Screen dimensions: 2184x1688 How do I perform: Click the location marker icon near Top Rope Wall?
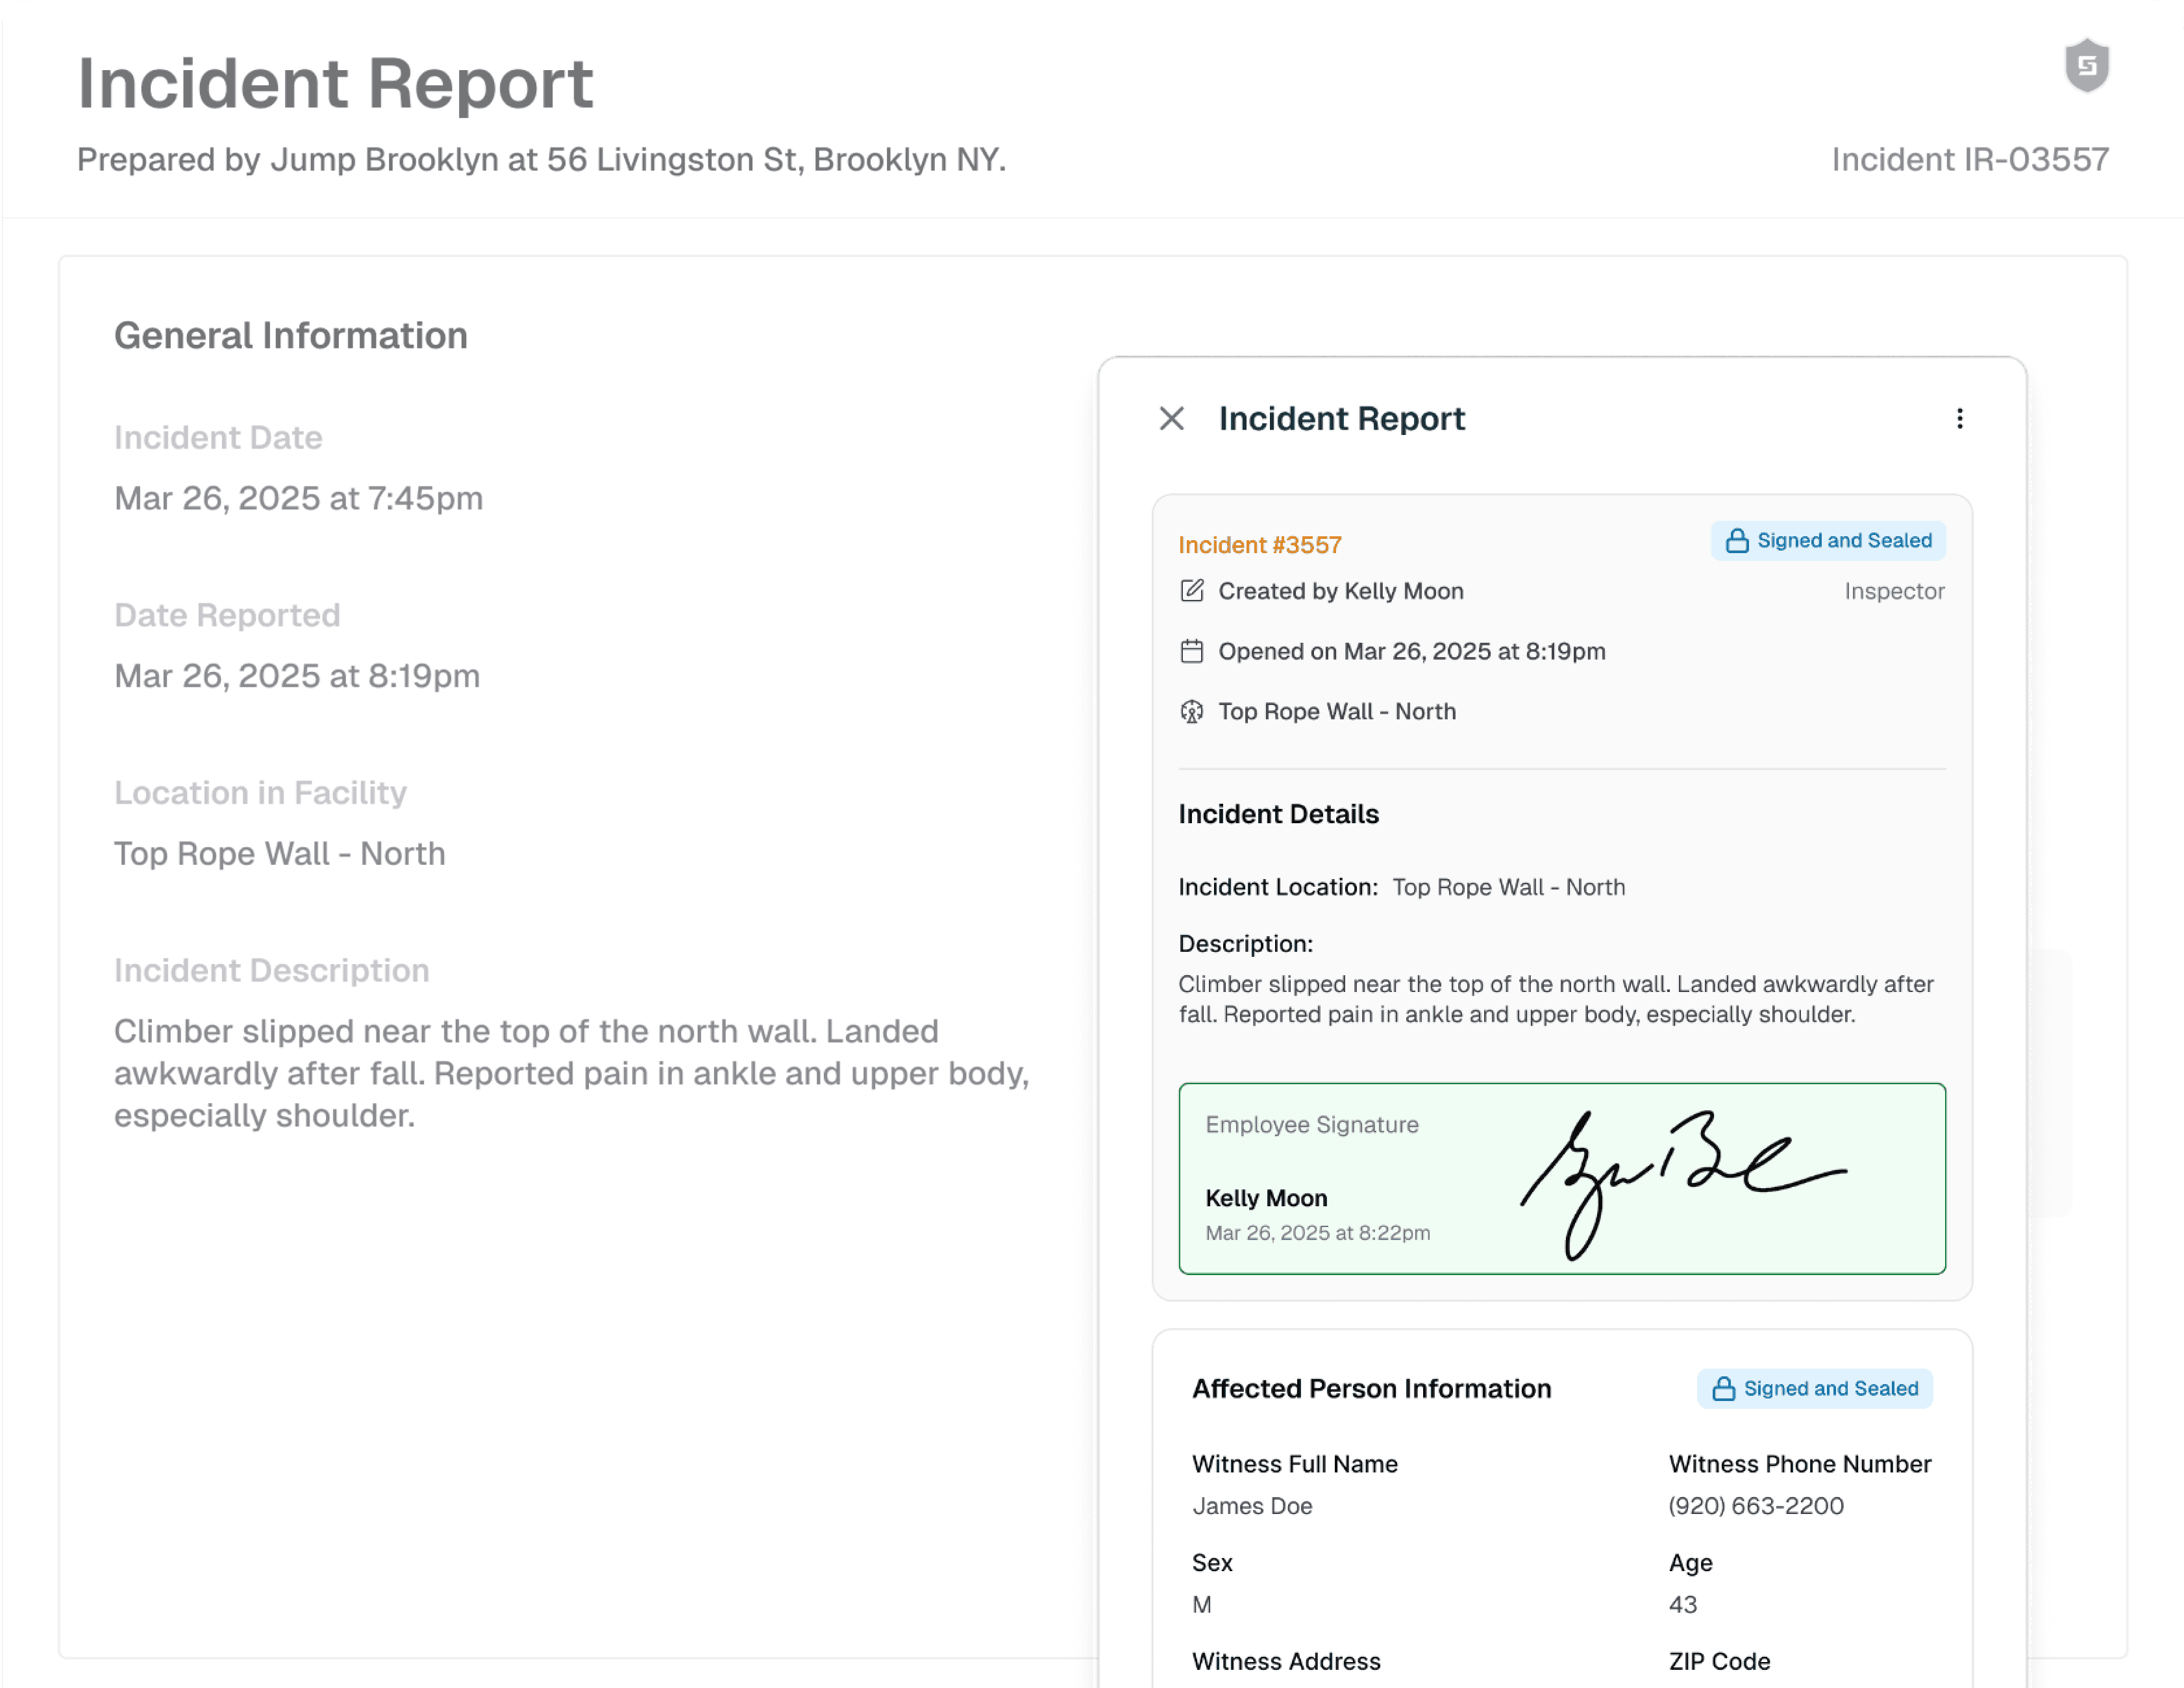coord(1192,711)
